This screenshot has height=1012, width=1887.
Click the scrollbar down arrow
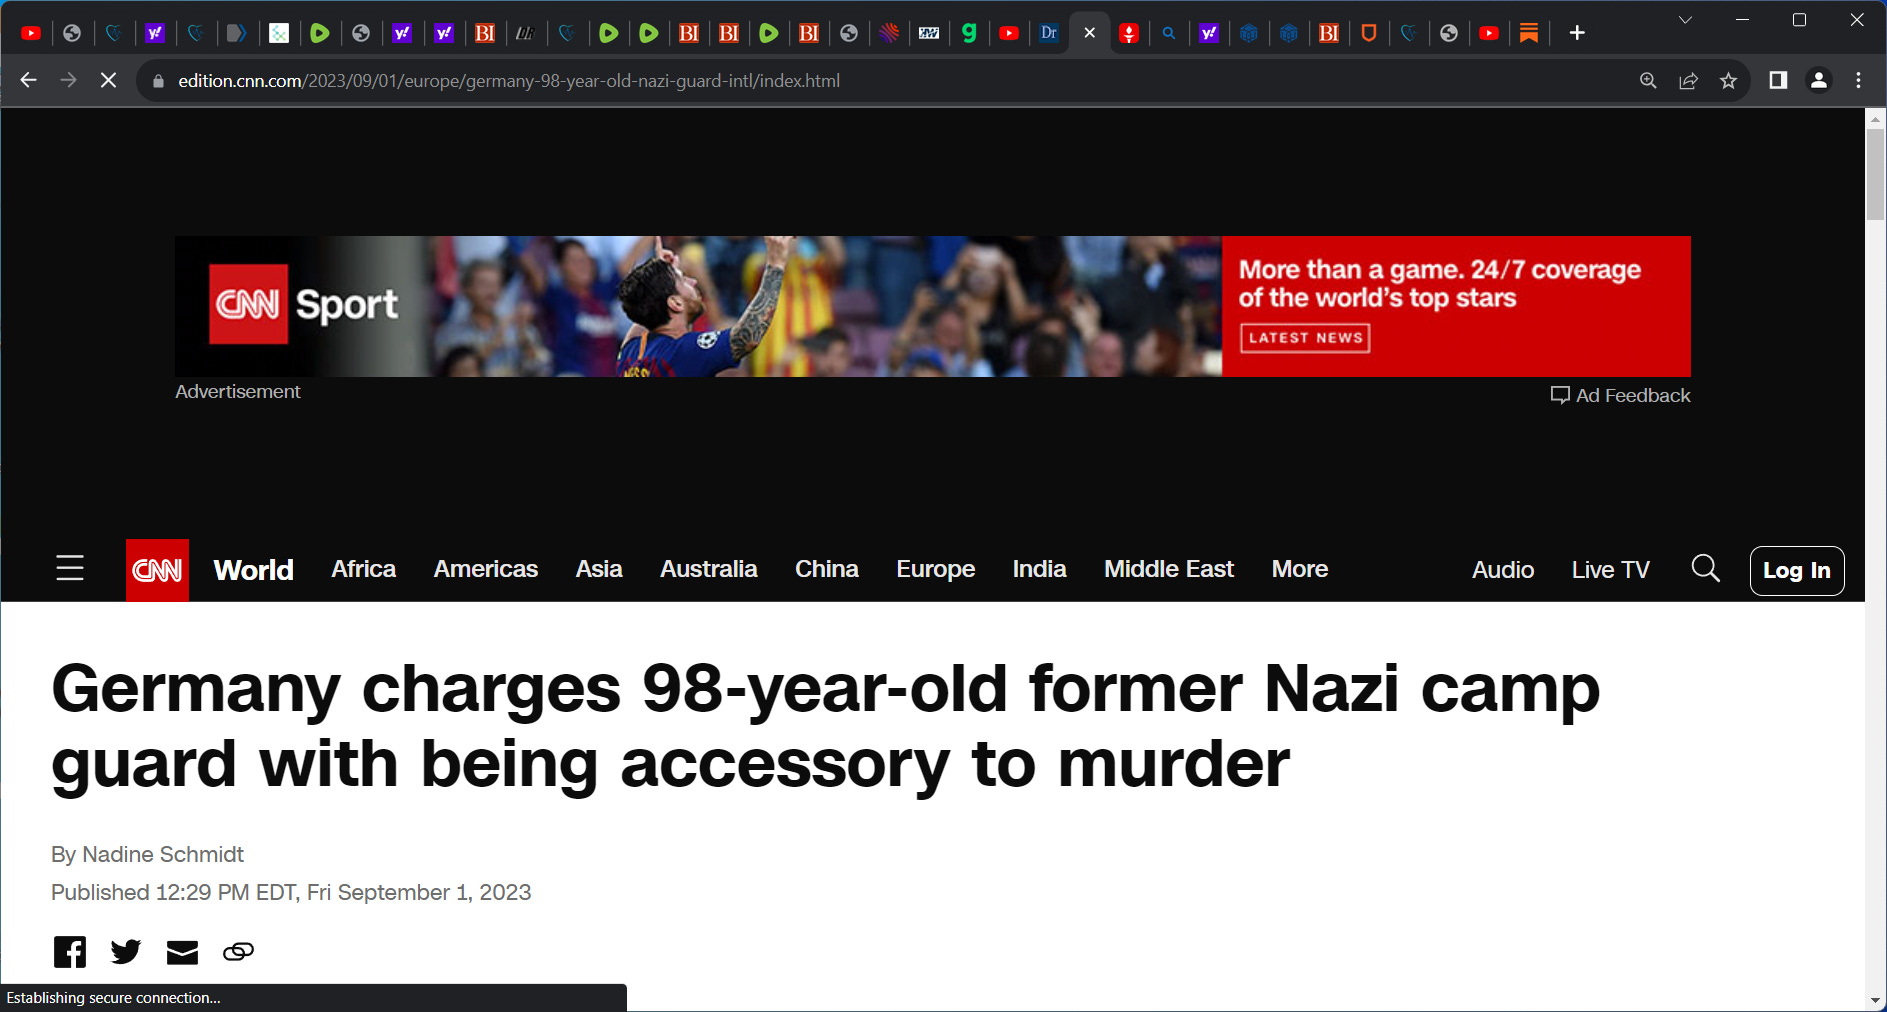[1875, 1001]
